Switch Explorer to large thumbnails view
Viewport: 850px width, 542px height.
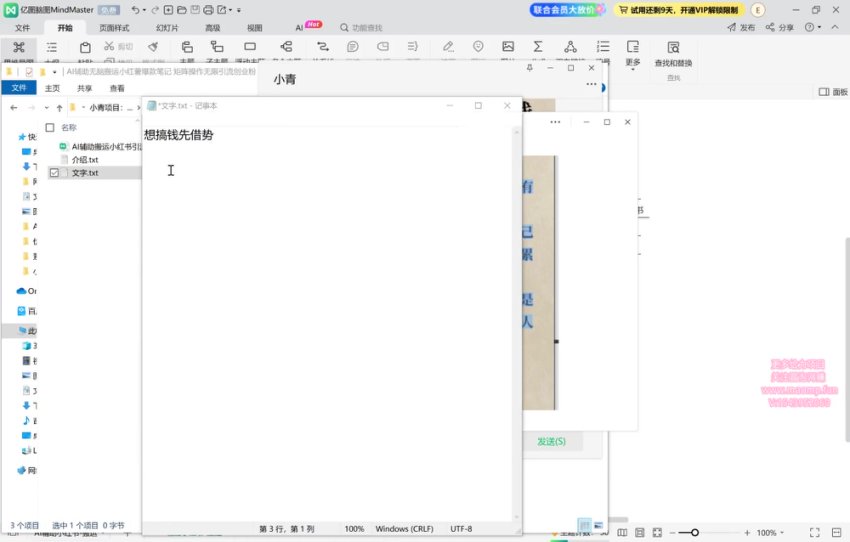coord(598,524)
